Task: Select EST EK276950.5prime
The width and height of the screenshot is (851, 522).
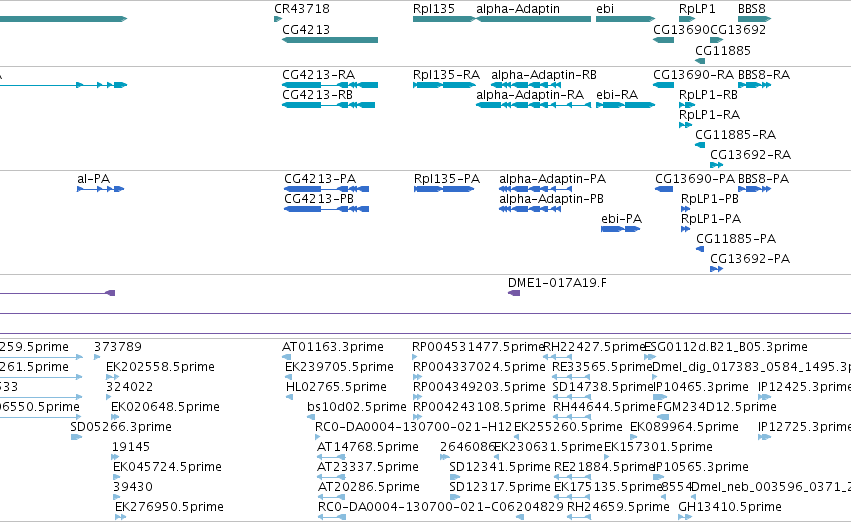Action: pos(169,507)
